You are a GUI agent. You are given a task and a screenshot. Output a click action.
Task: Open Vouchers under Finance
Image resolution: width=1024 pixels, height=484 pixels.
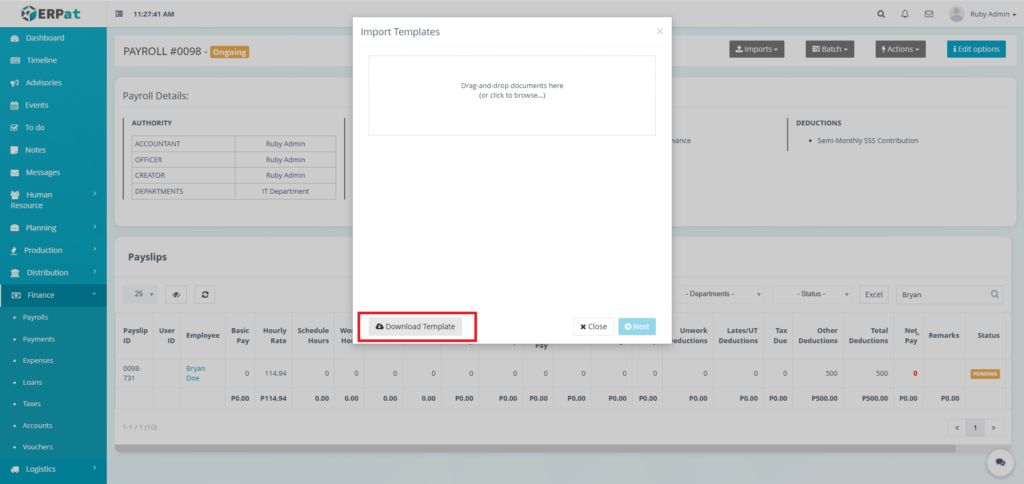(38, 447)
